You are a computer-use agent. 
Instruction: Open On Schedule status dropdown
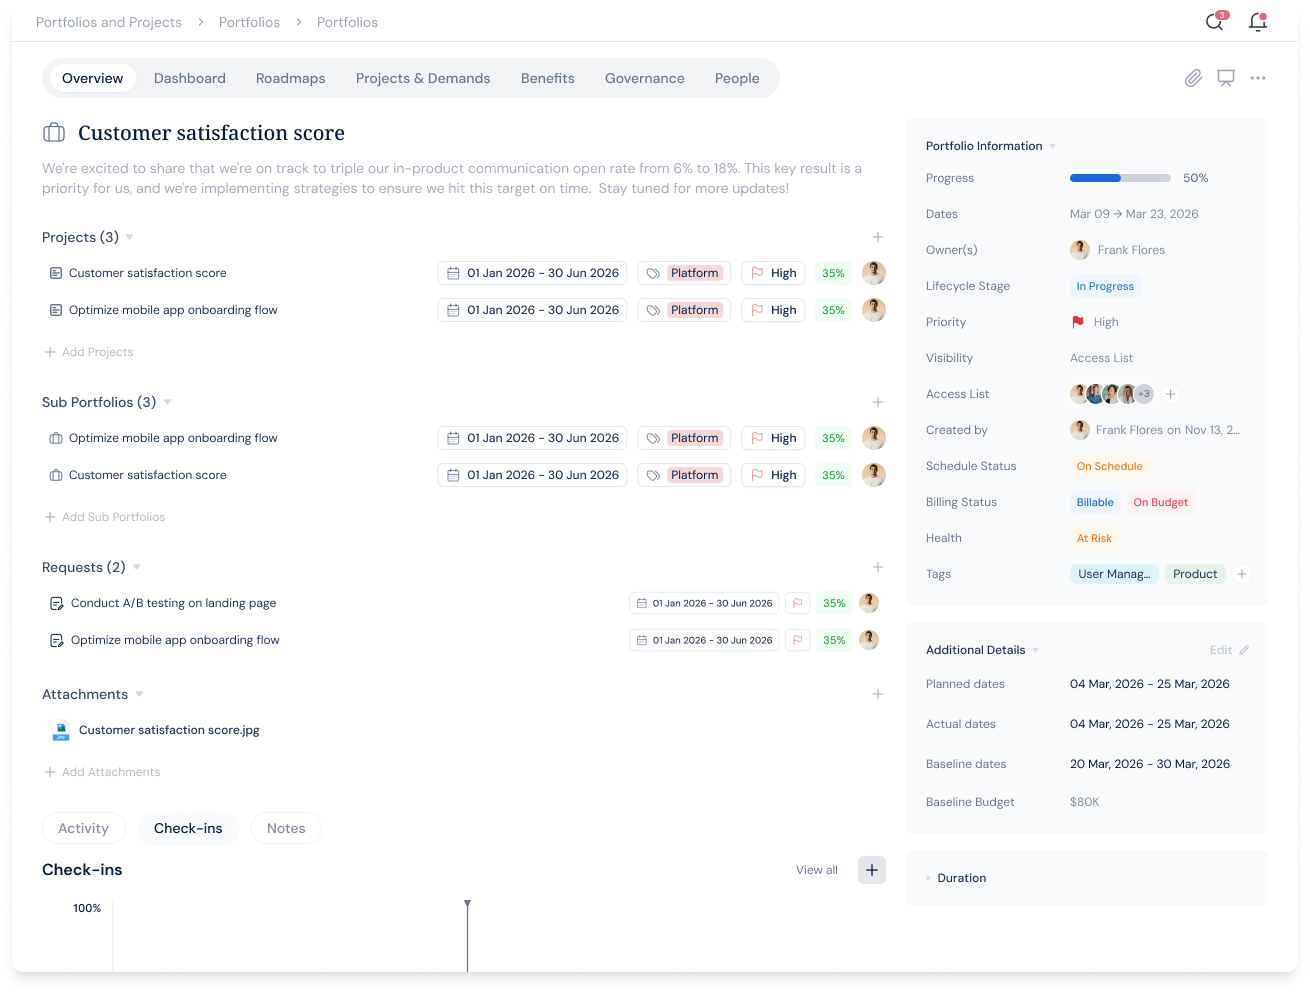[x=1109, y=466]
